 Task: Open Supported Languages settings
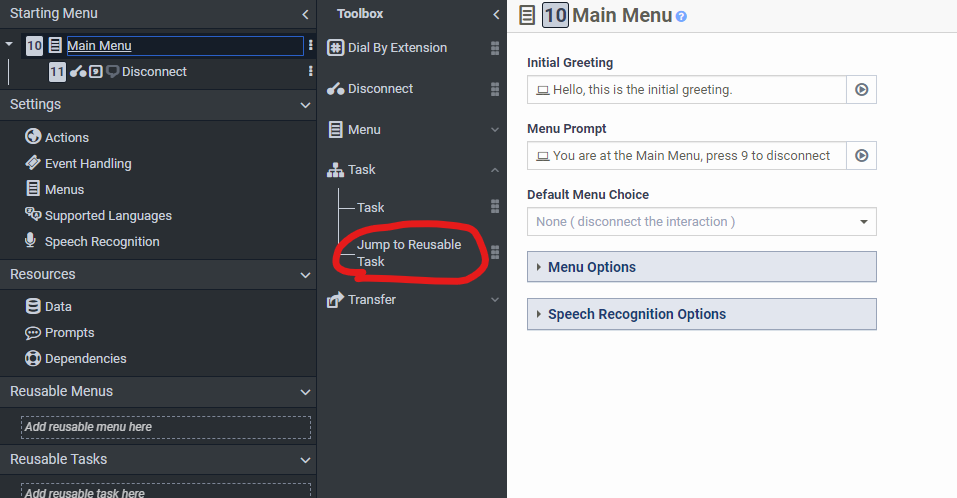tap(108, 216)
